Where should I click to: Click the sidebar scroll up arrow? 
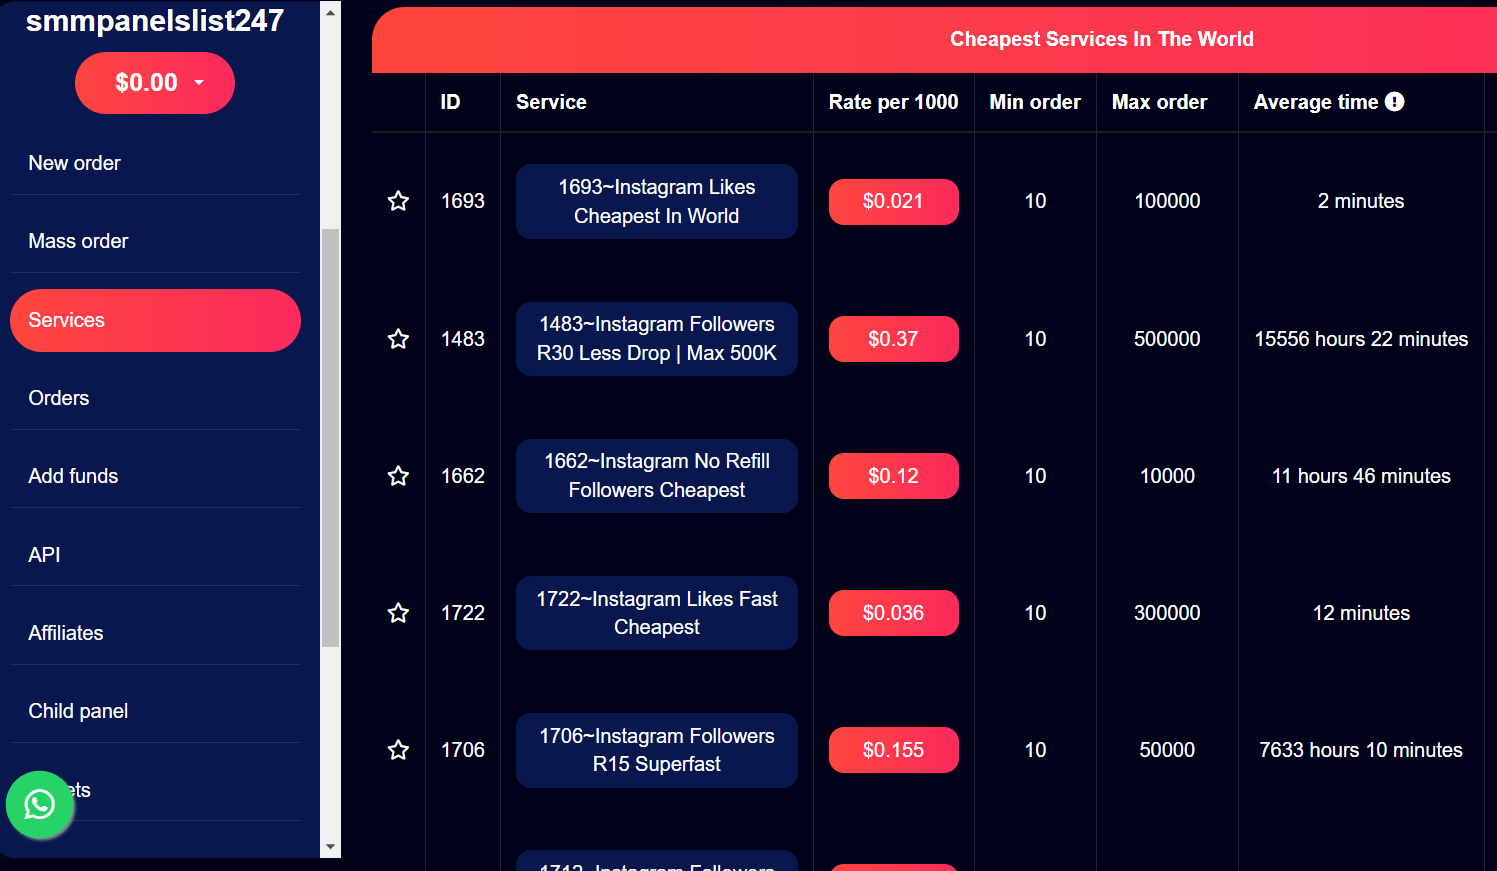pyautogui.click(x=330, y=12)
